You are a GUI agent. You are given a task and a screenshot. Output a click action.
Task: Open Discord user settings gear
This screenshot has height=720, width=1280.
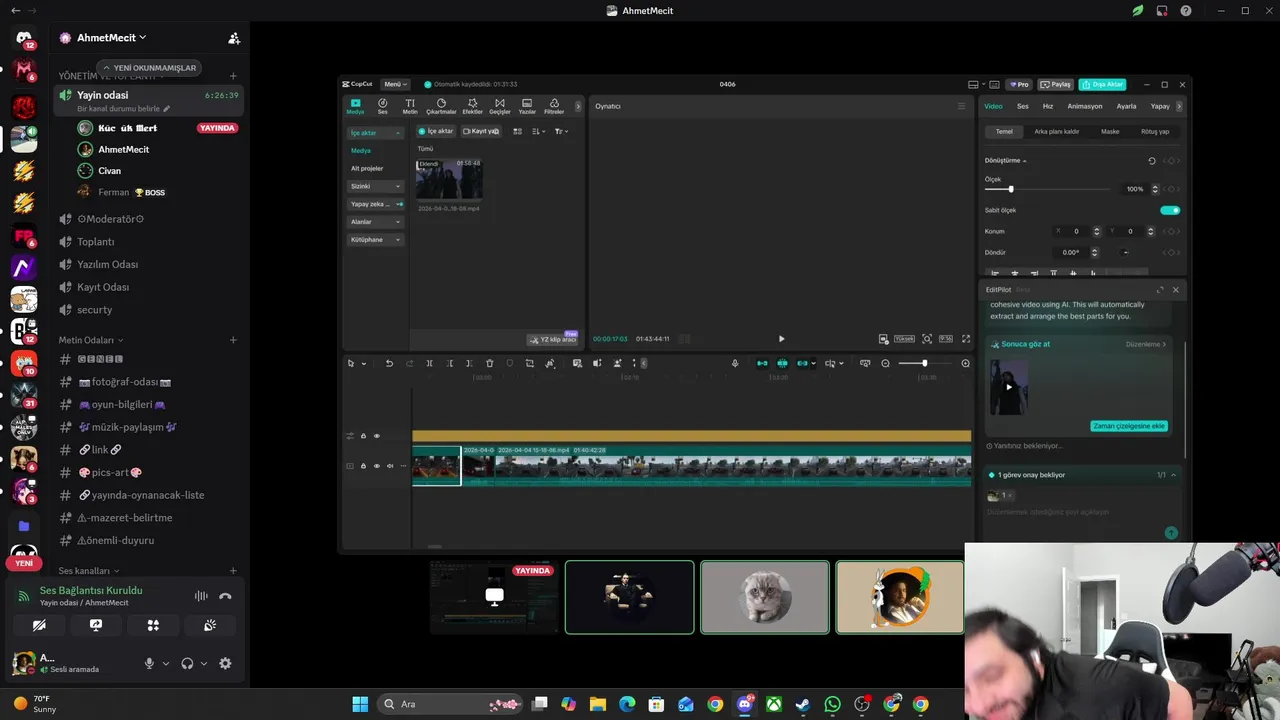(225, 663)
